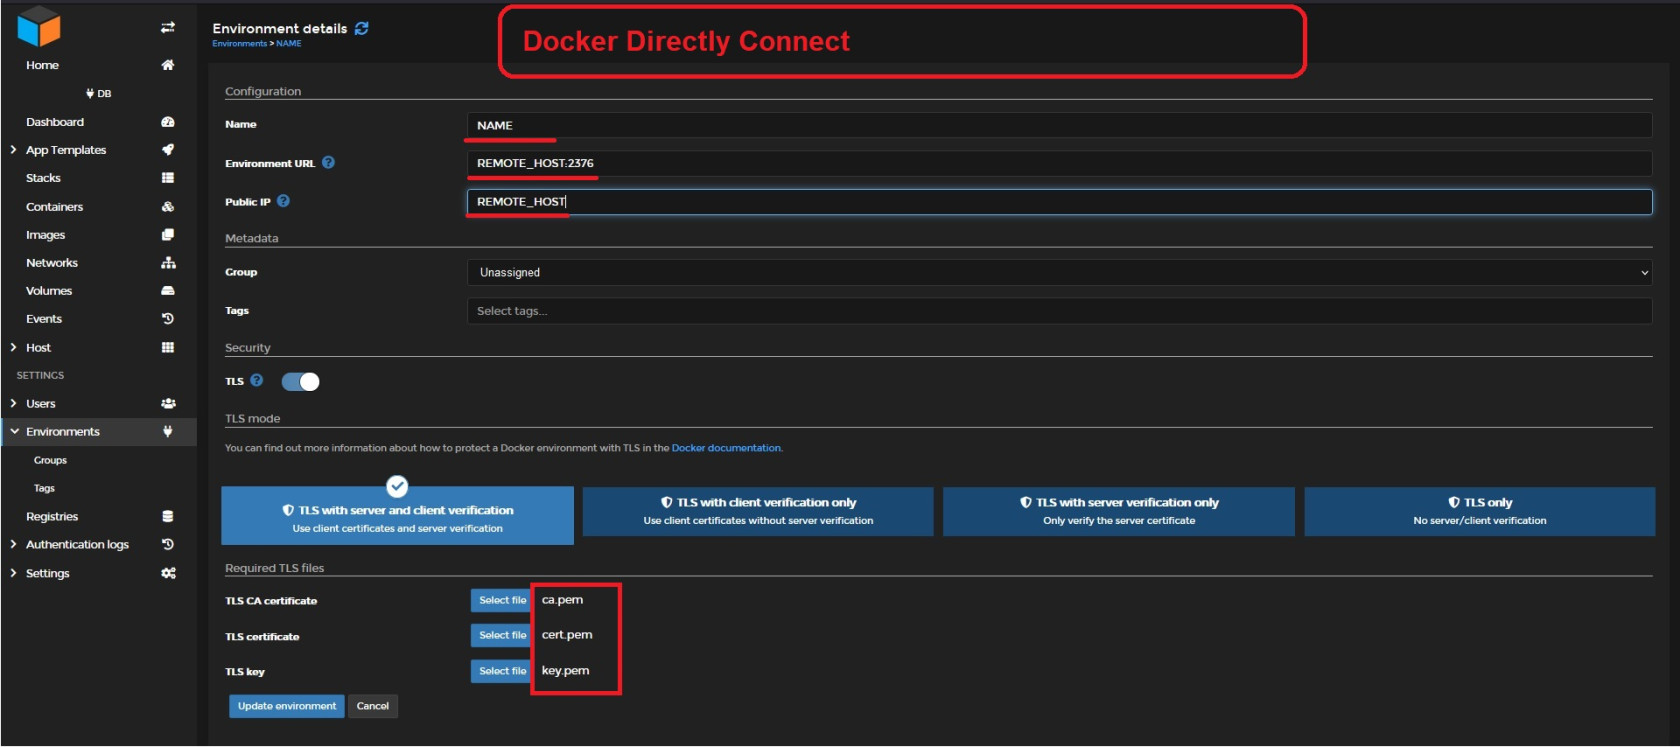Open the Select tags dropdown
Viewport: 1680px width, 747px height.
1060,311
